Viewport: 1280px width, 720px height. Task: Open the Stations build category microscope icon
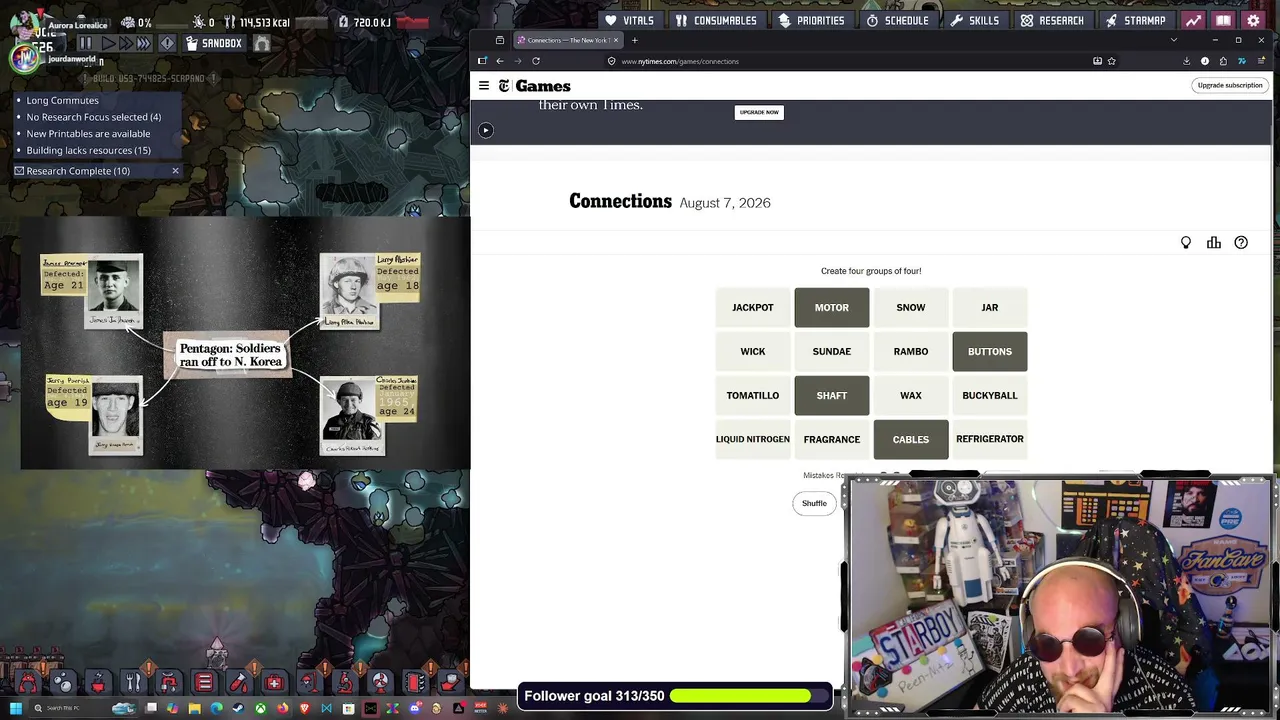pos(344,683)
